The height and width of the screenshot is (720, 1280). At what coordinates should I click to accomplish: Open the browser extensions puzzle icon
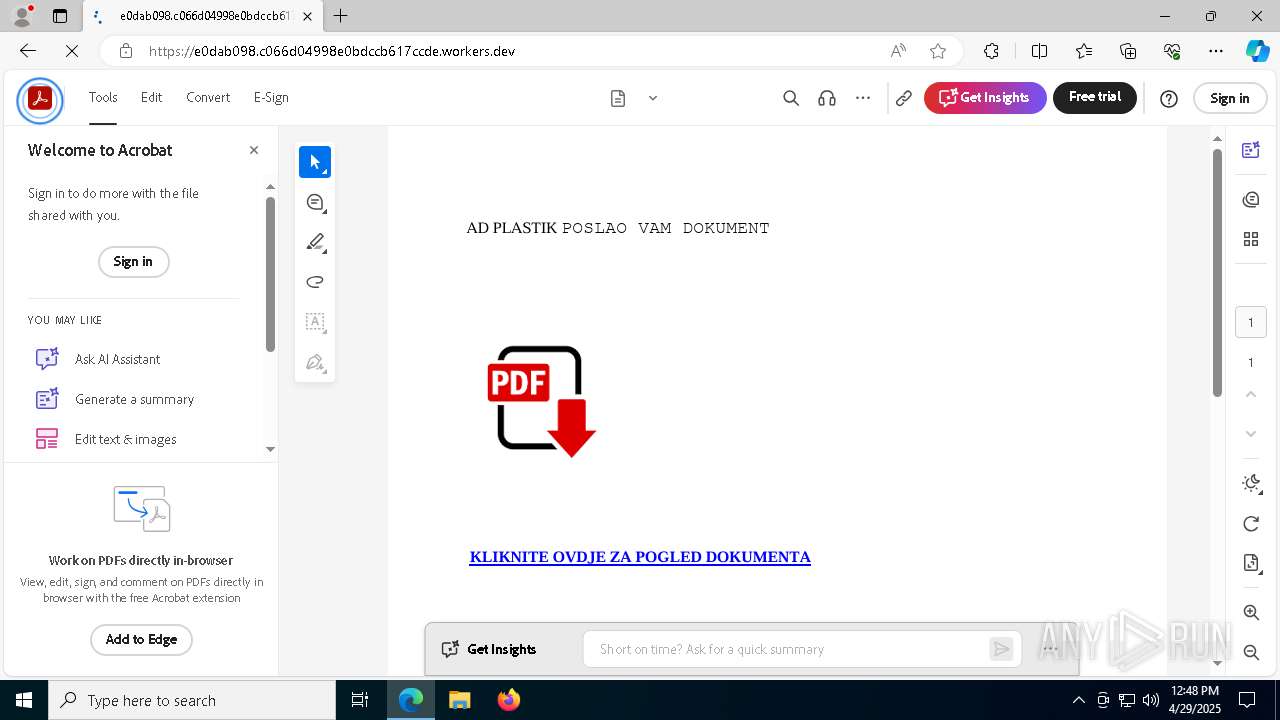pyautogui.click(x=991, y=51)
